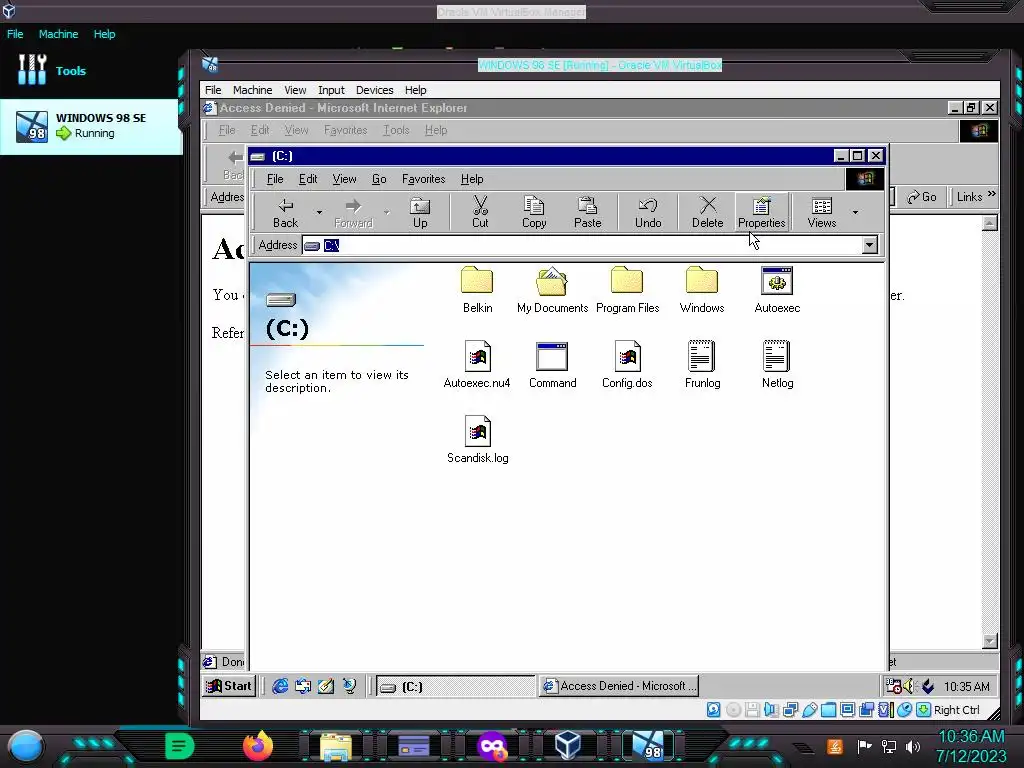Switch to (C:) taskbar button

455,686
